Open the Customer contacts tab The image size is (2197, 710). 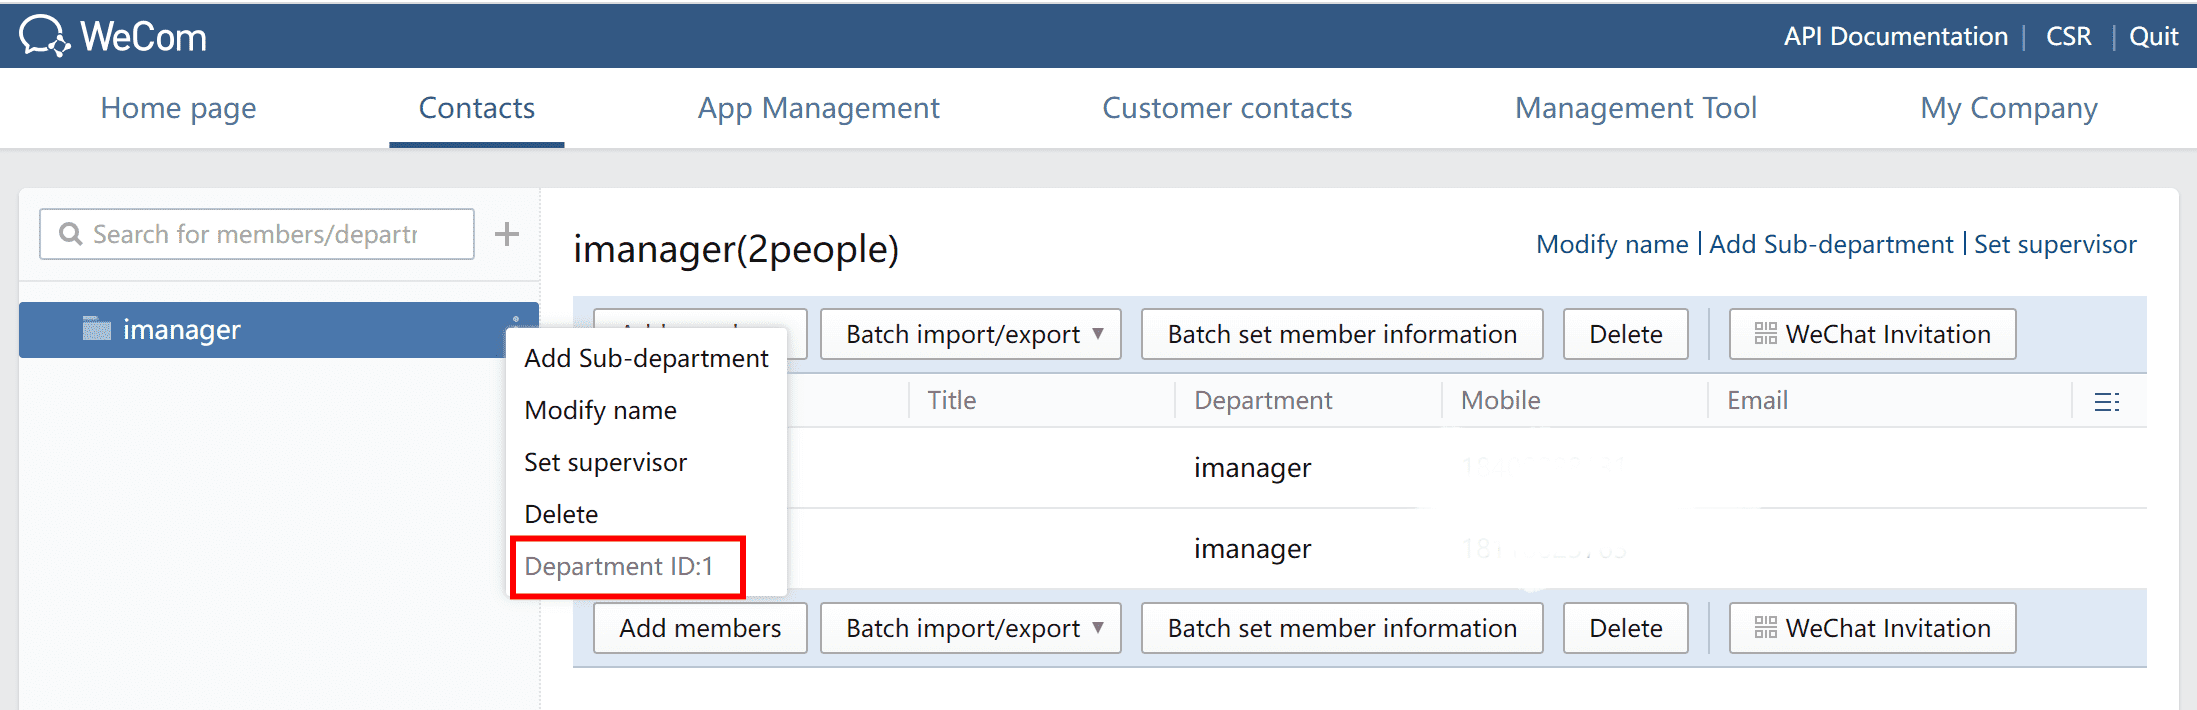[1226, 108]
